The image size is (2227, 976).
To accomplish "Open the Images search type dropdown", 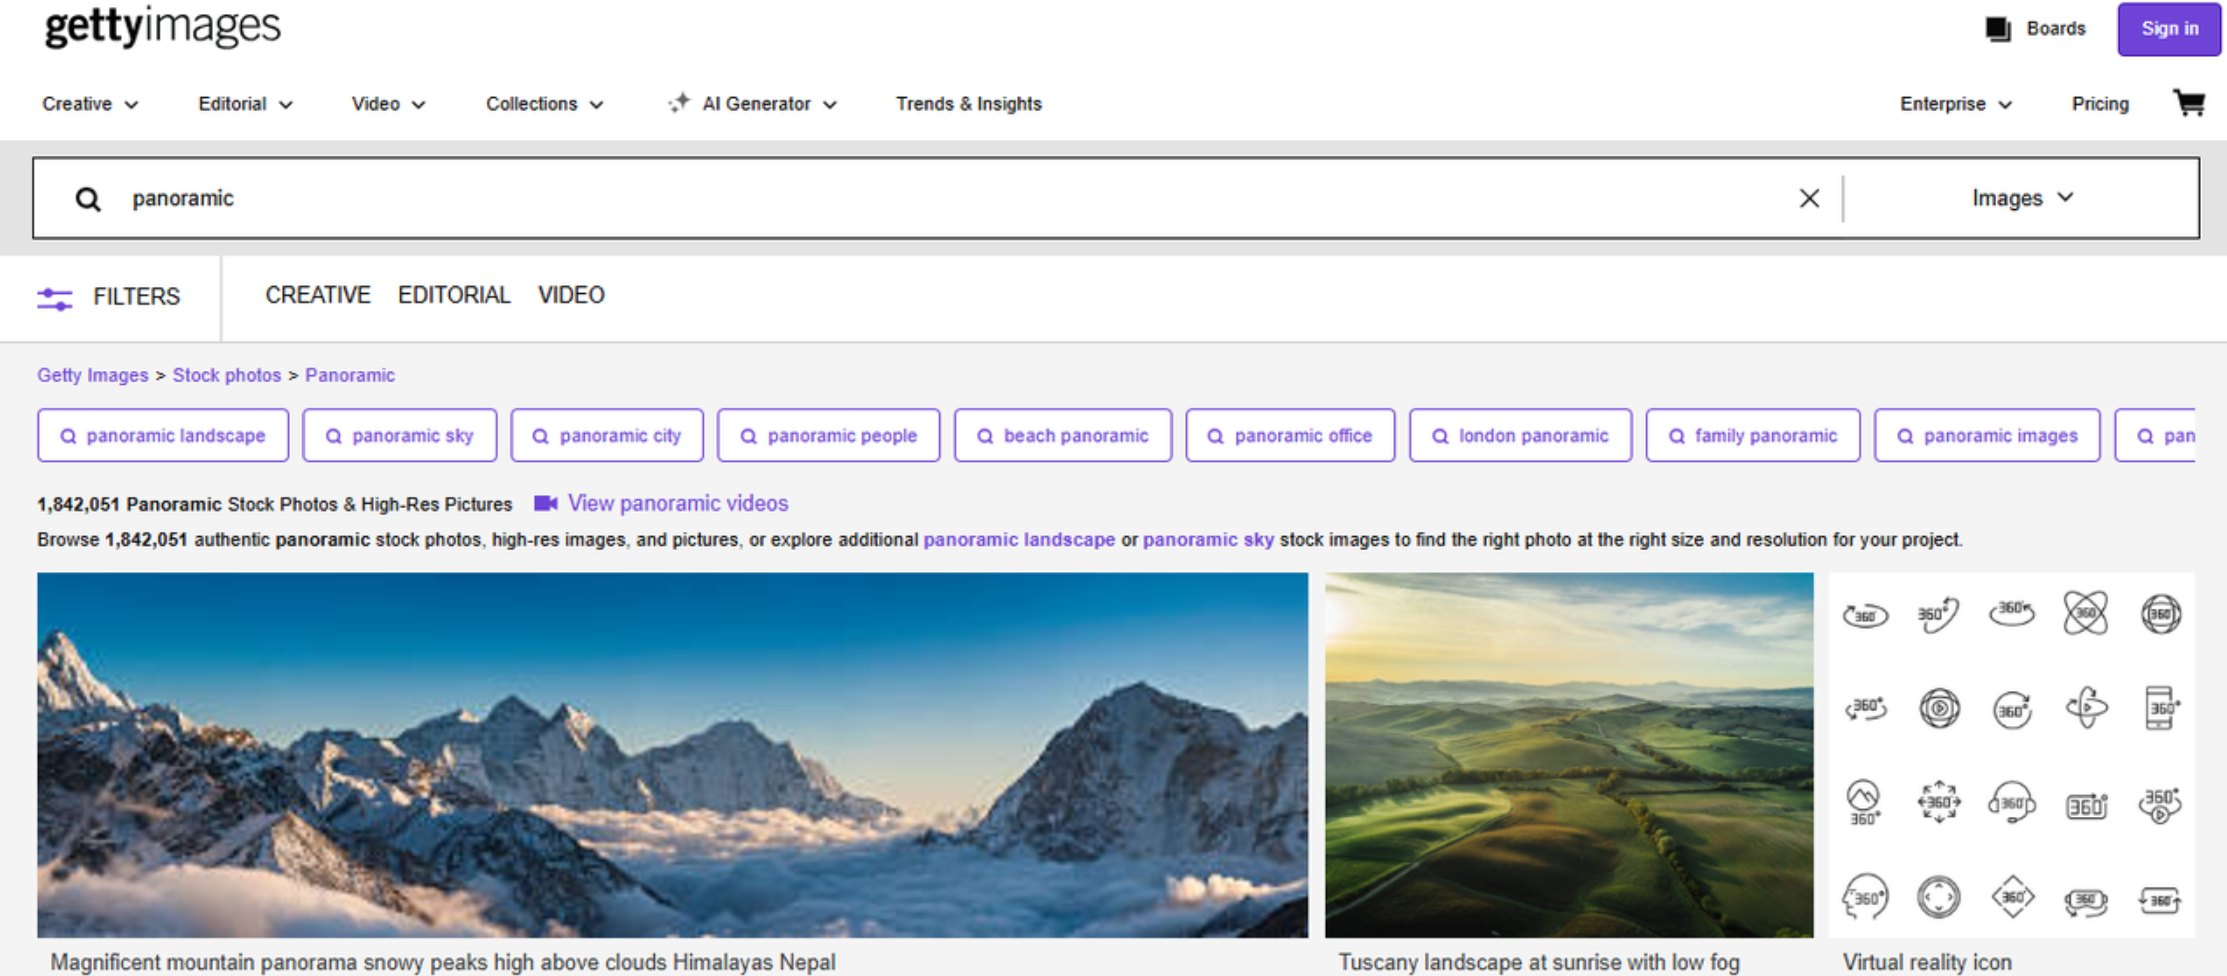I will point(2022,198).
